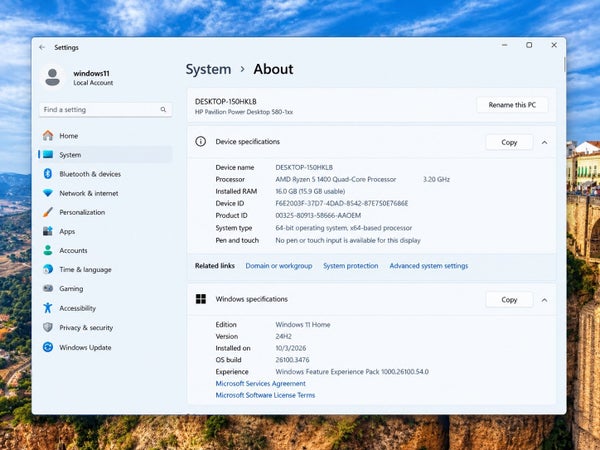Image resolution: width=600 pixels, height=450 pixels.
Task: Click the HP Pavilion Power Desktop model text
Action: coord(244,112)
